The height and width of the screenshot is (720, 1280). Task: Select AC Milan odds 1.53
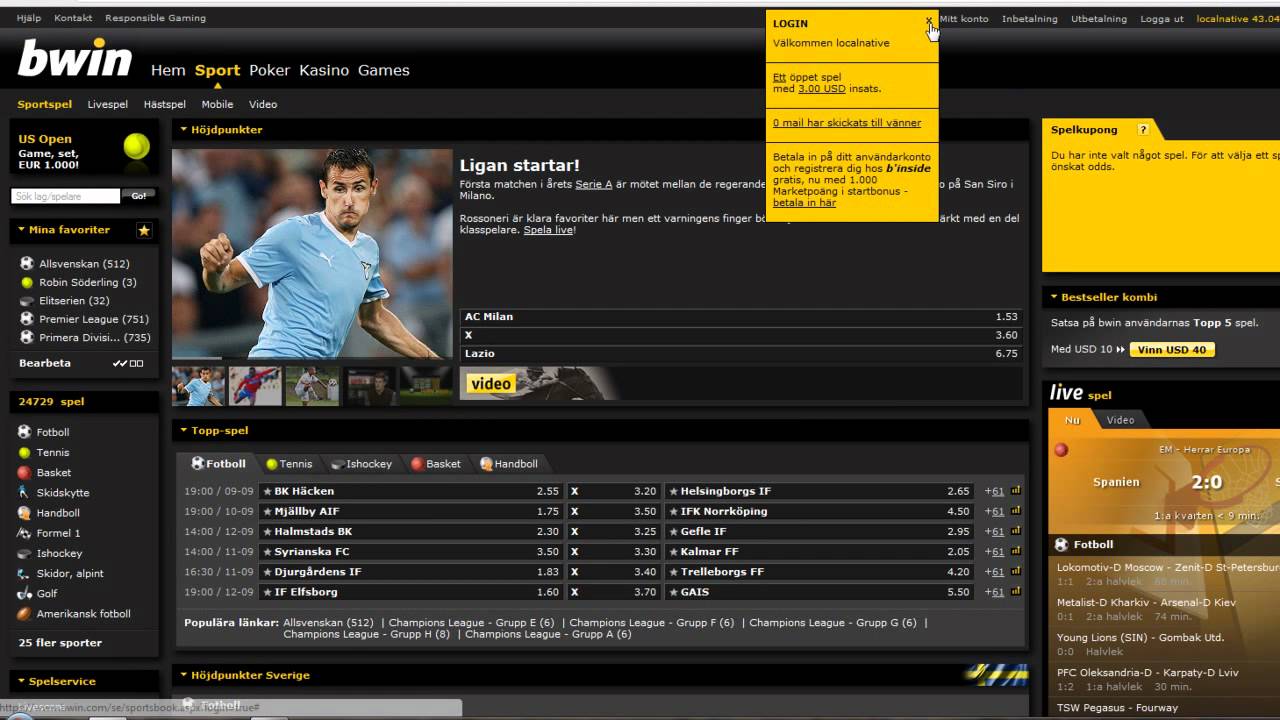coord(741,316)
